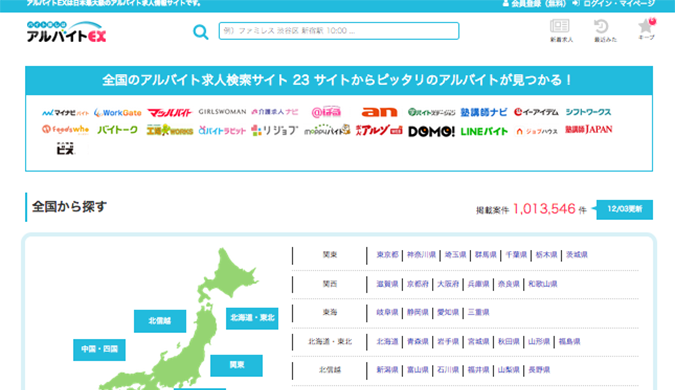Image resolution: width=675 pixels, height=390 pixels.
Task: Focus the job keyword search field
Action: (x=339, y=31)
